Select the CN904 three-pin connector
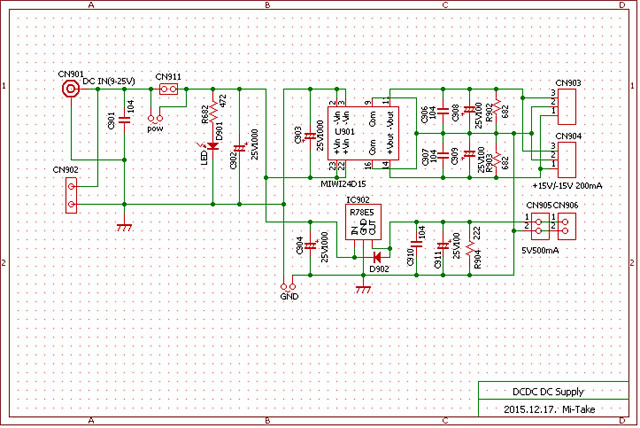This screenshot has width=640, height=428. coord(567,156)
